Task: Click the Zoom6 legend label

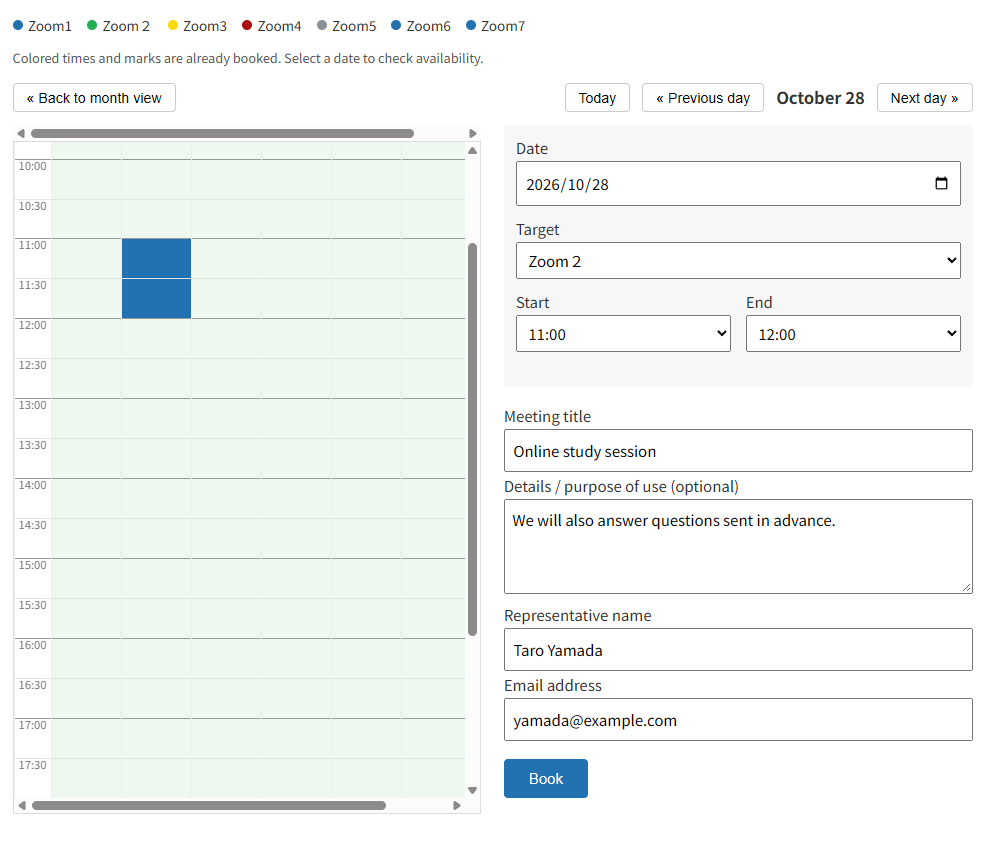Action: point(428,26)
